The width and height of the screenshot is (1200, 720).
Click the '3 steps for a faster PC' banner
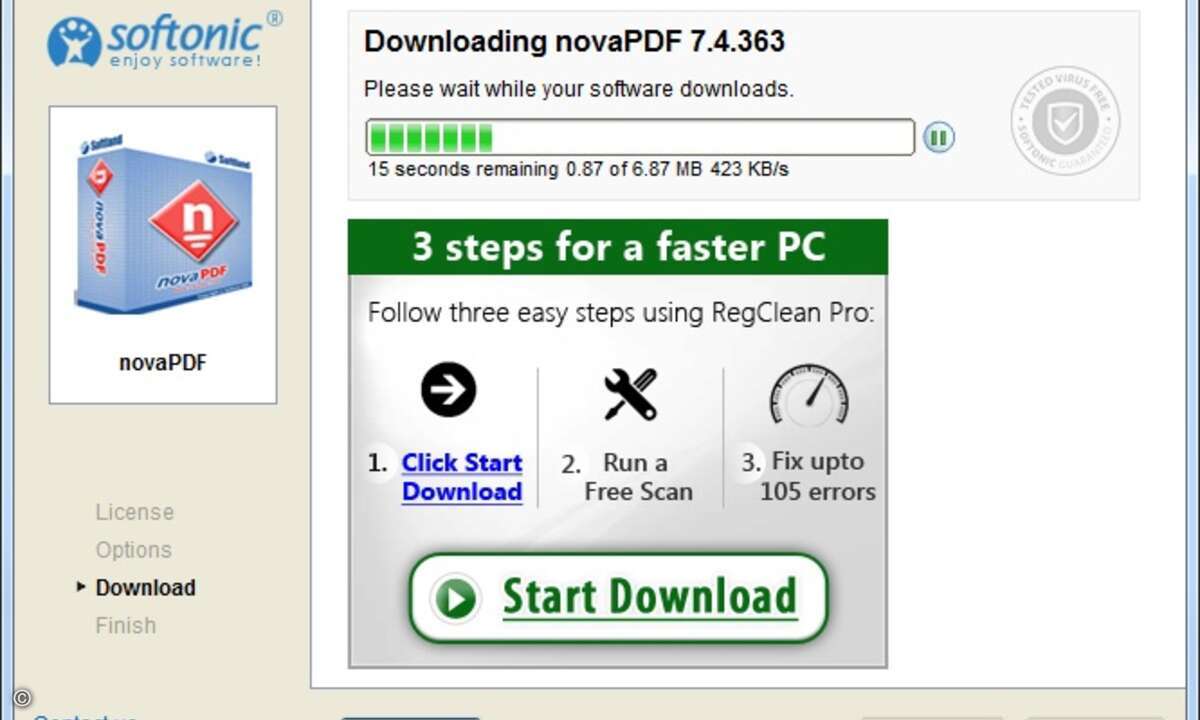(618, 247)
